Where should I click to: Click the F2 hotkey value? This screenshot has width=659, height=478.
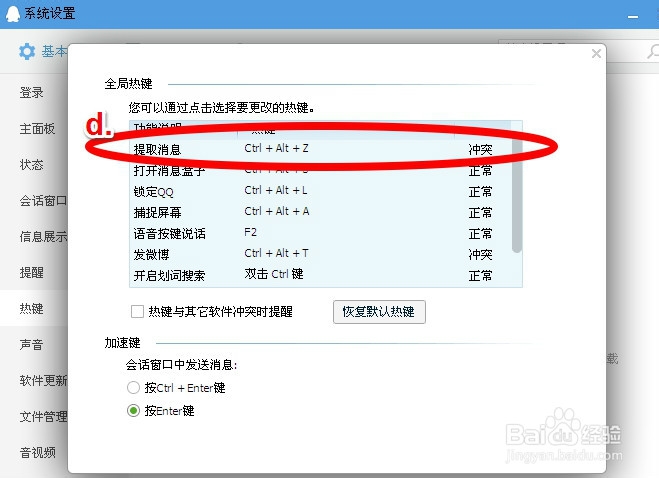(x=250, y=232)
